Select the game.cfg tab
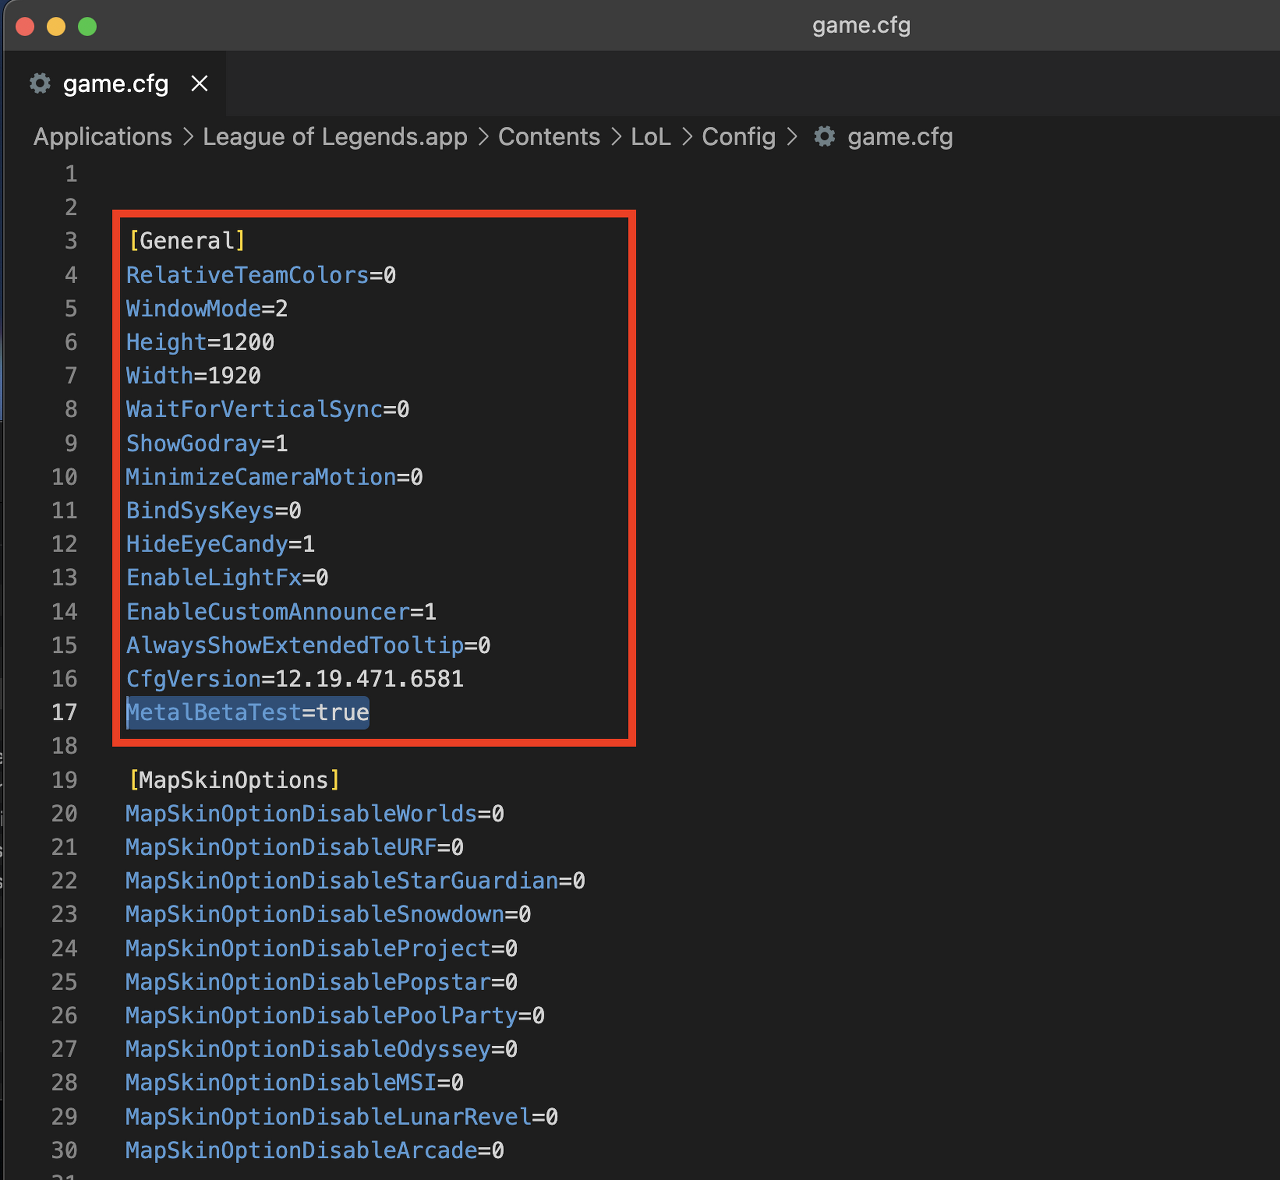The width and height of the screenshot is (1280, 1180). click(115, 84)
